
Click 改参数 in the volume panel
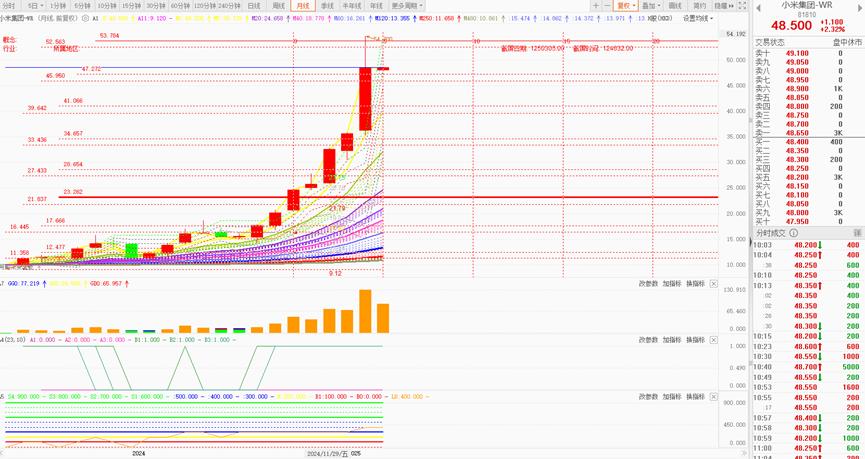[649, 283]
